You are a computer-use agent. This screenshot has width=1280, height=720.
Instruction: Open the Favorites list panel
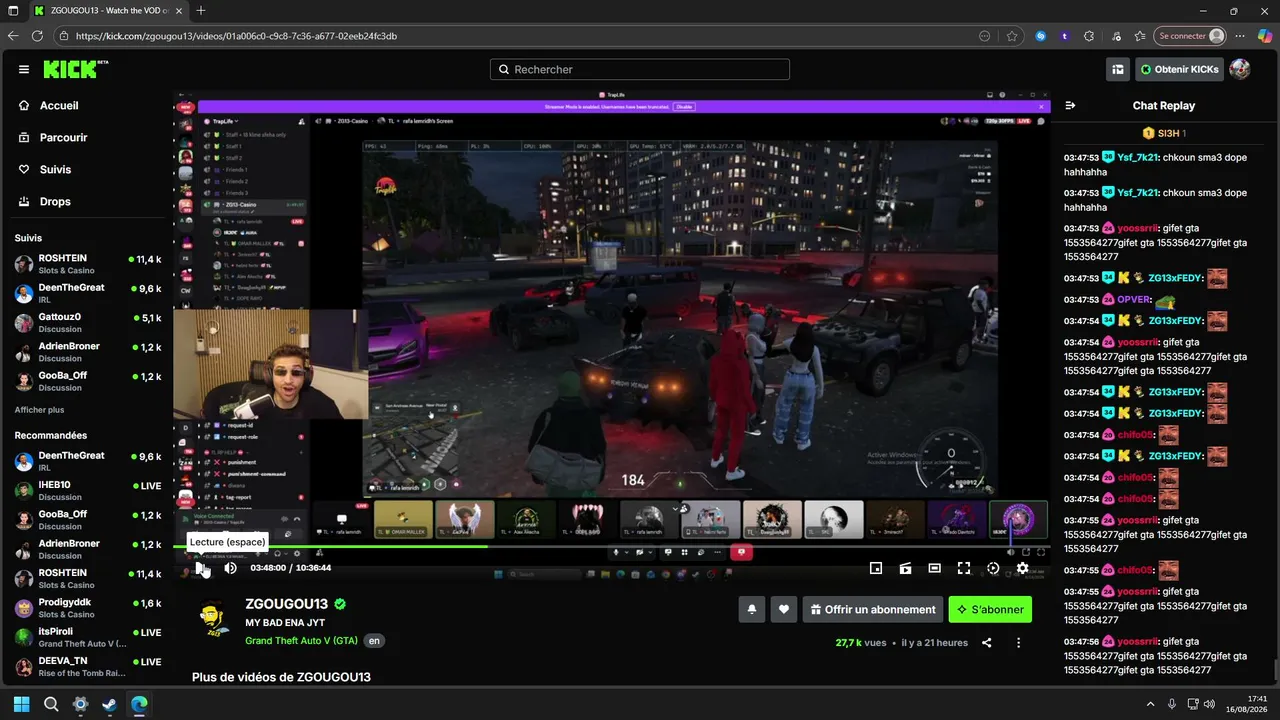click(1140, 36)
